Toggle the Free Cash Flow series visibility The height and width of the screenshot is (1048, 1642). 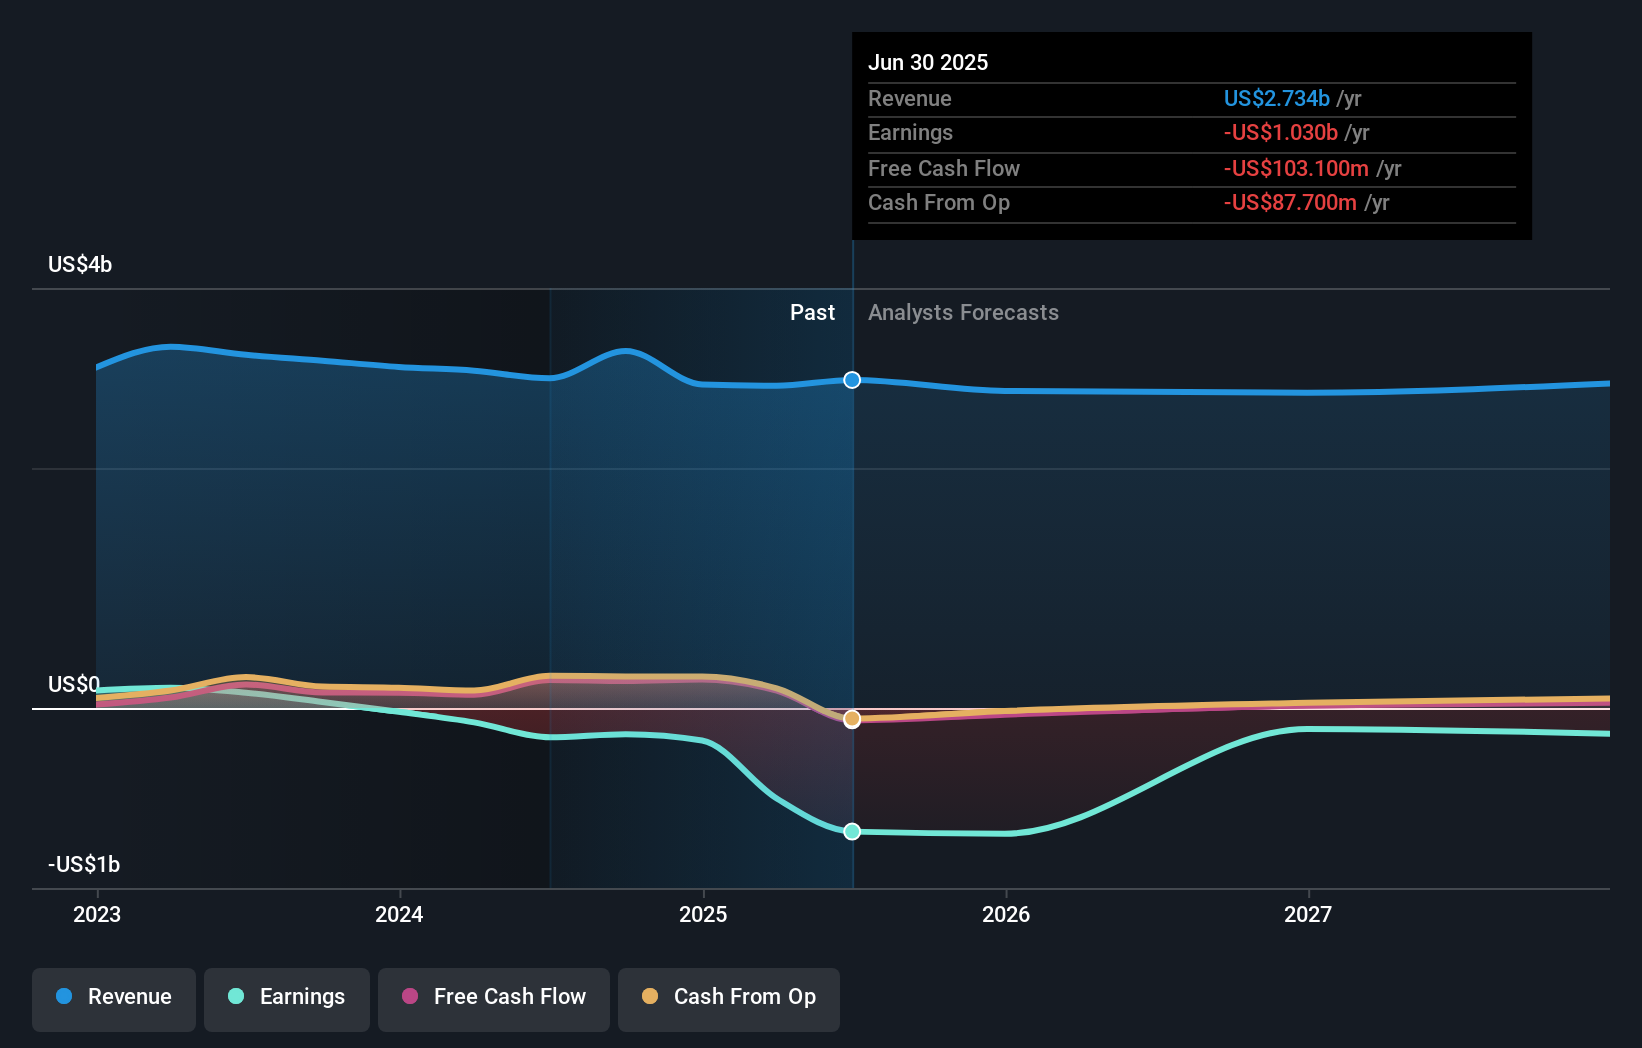493,997
